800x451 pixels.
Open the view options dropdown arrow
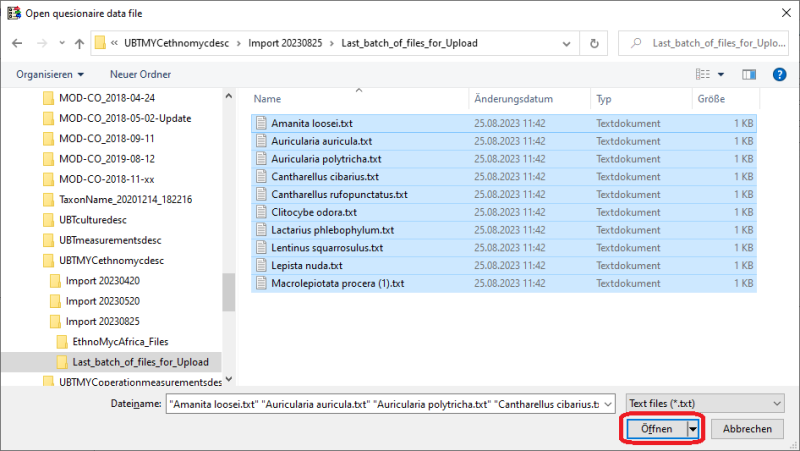click(x=721, y=74)
